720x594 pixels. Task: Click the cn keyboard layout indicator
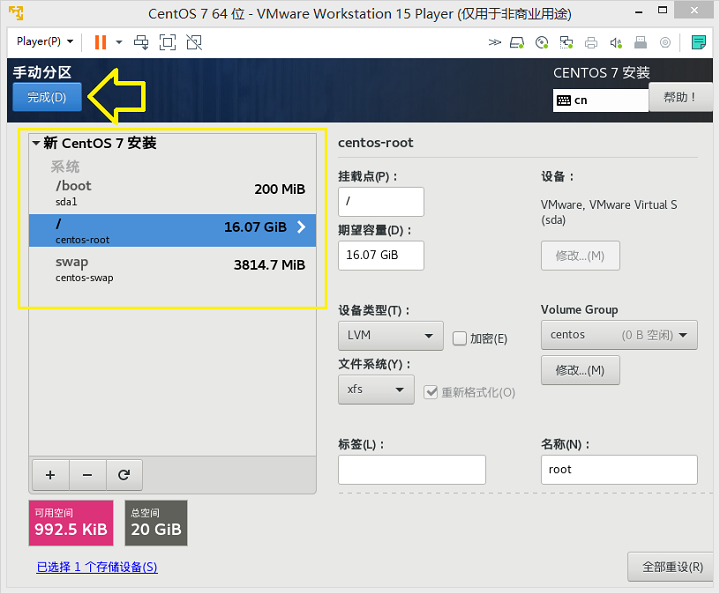click(x=601, y=100)
